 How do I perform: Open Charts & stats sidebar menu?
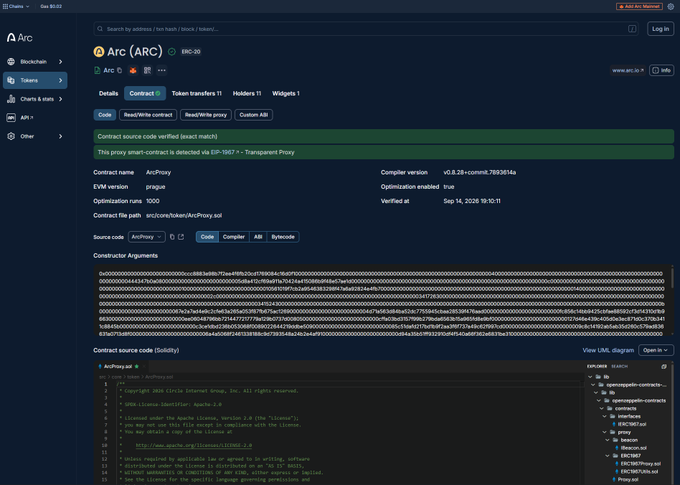[35, 99]
